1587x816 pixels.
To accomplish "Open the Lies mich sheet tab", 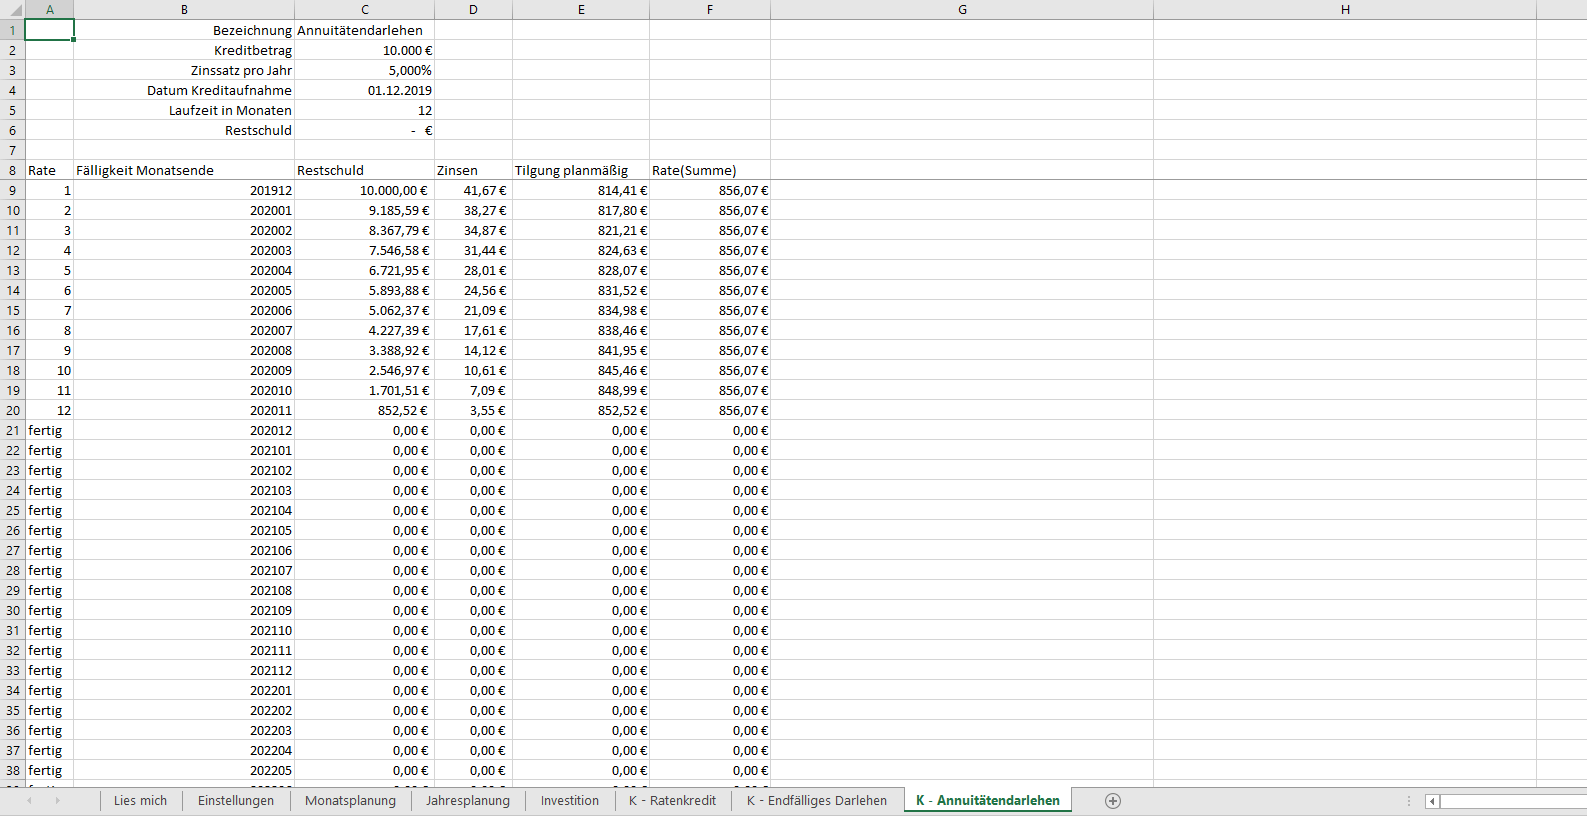I will pos(140,801).
